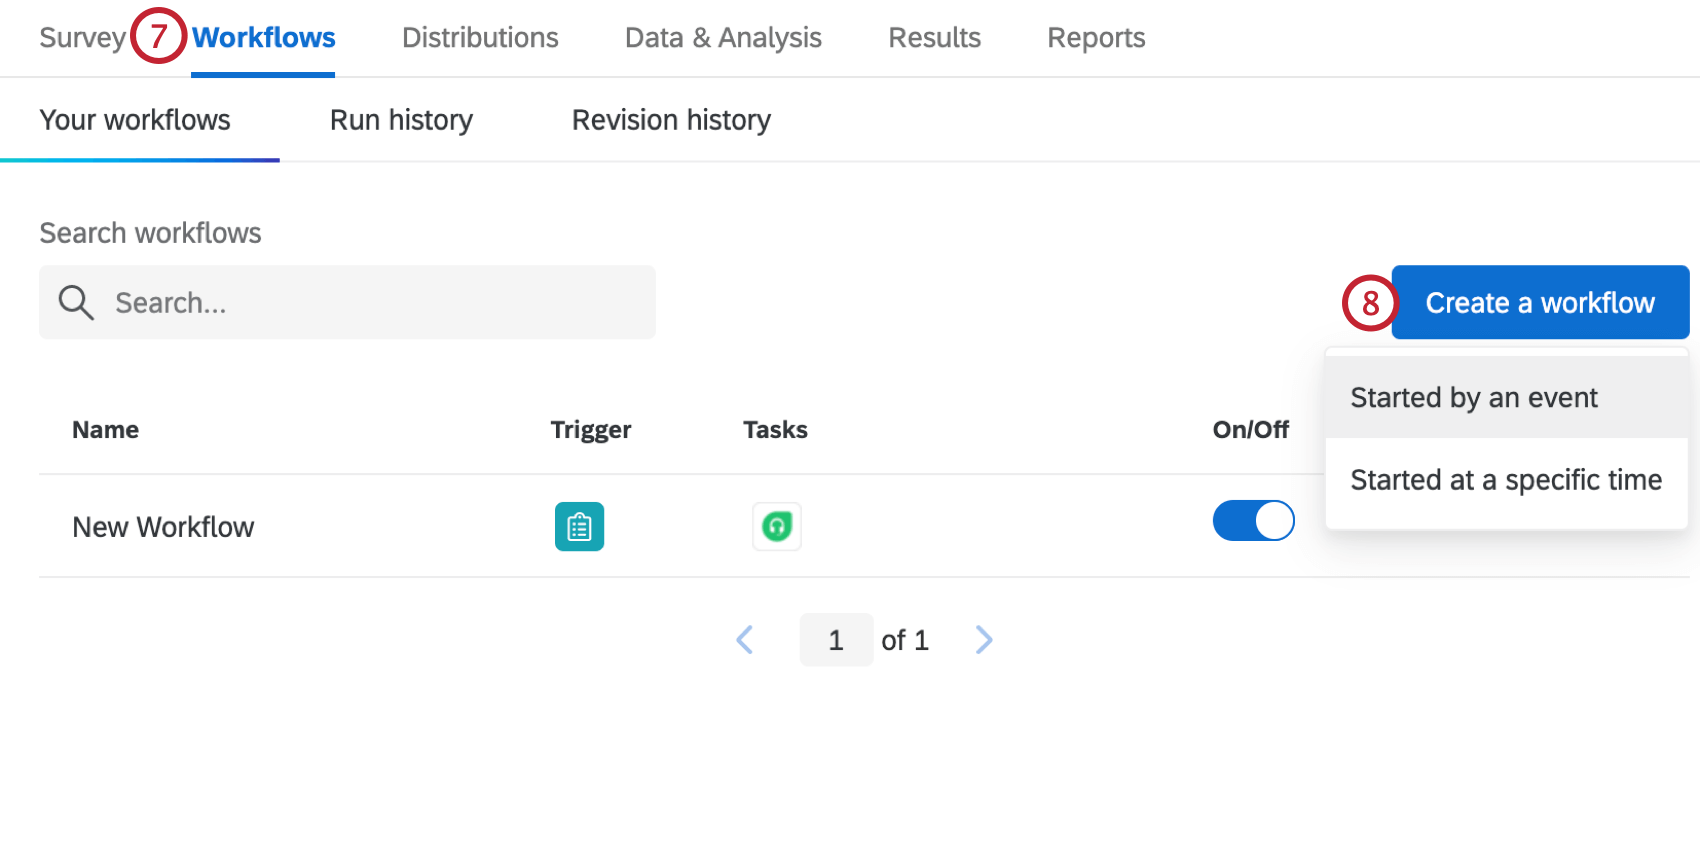Click the green task icon for New Workflow
Viewport: 1700px width, 852px height.
tap(777, 526)
